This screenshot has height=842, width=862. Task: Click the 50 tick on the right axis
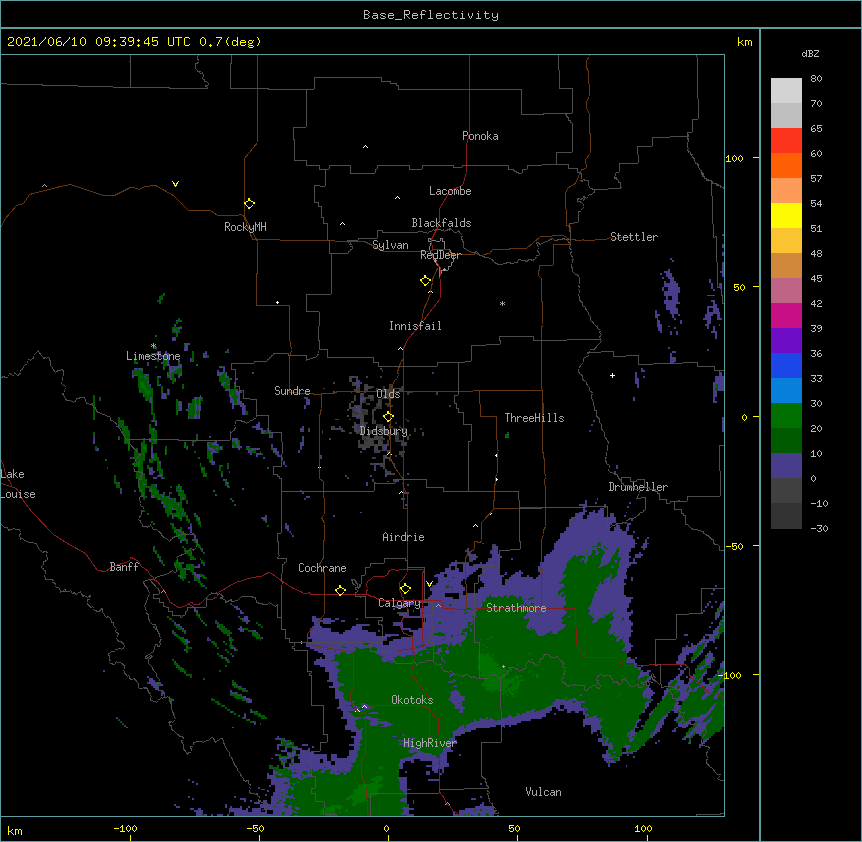tap(739, 287)
